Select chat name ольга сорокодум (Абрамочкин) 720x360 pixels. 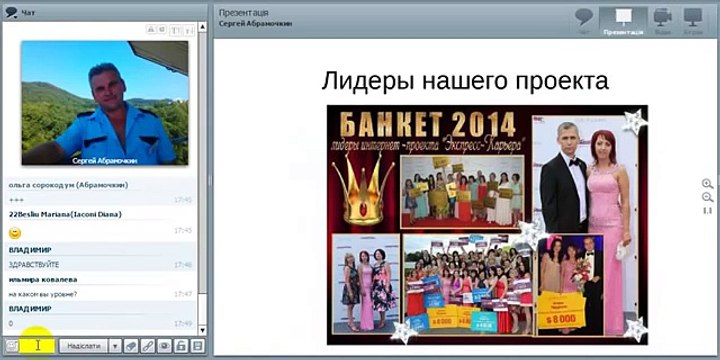tap(68, 185)
